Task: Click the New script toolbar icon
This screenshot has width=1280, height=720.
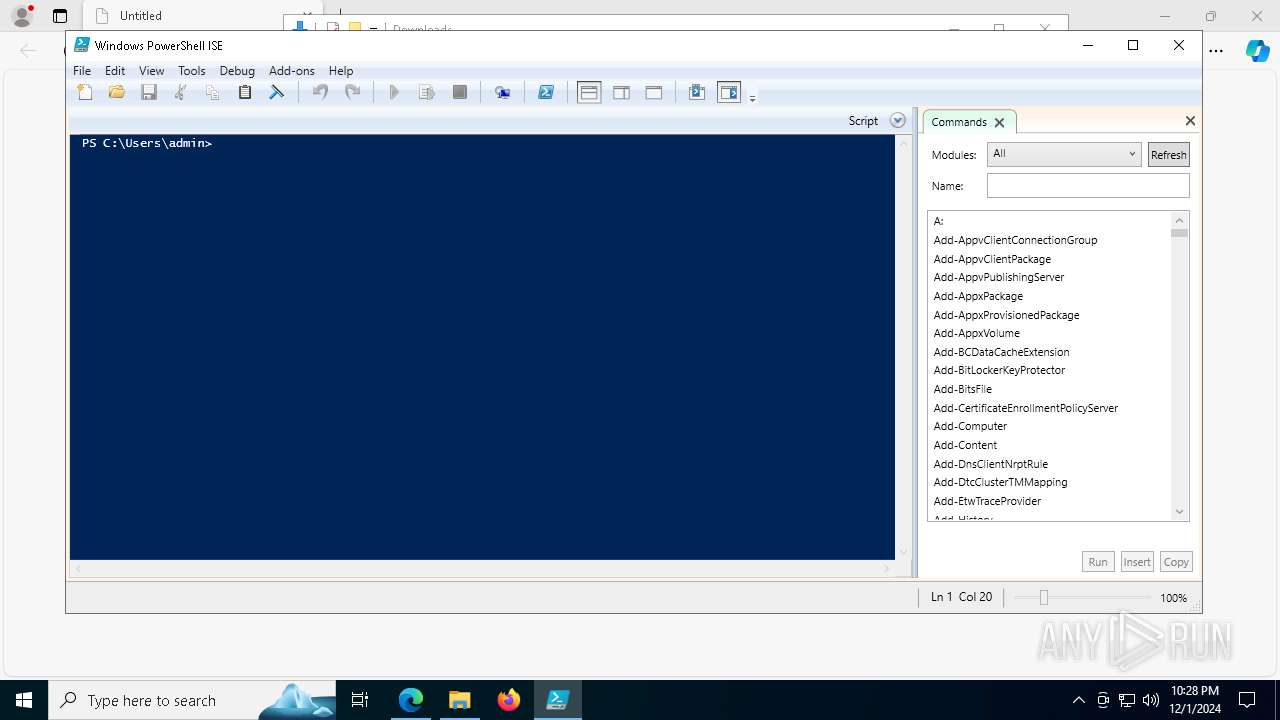Action: point(85,93)
